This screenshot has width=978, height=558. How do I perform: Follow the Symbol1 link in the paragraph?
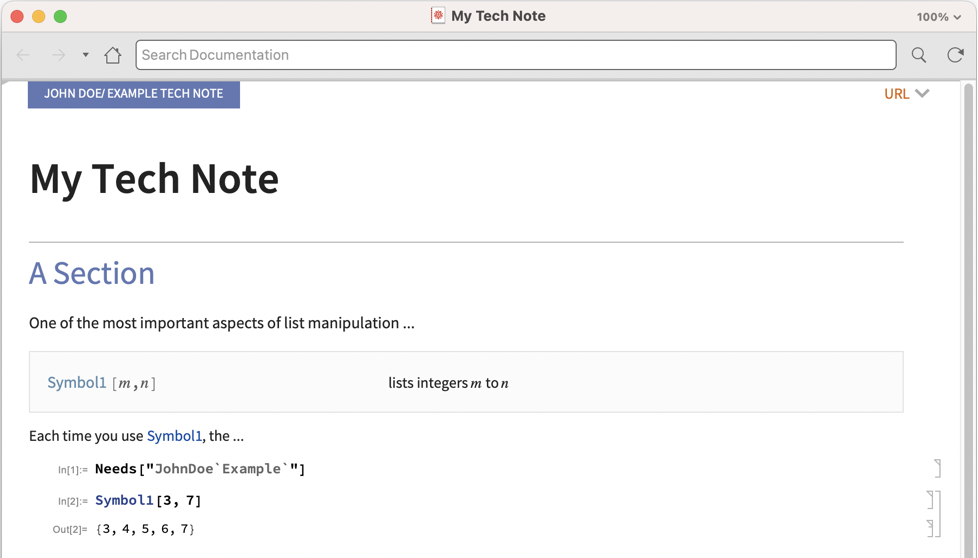(x=174, y=436)
